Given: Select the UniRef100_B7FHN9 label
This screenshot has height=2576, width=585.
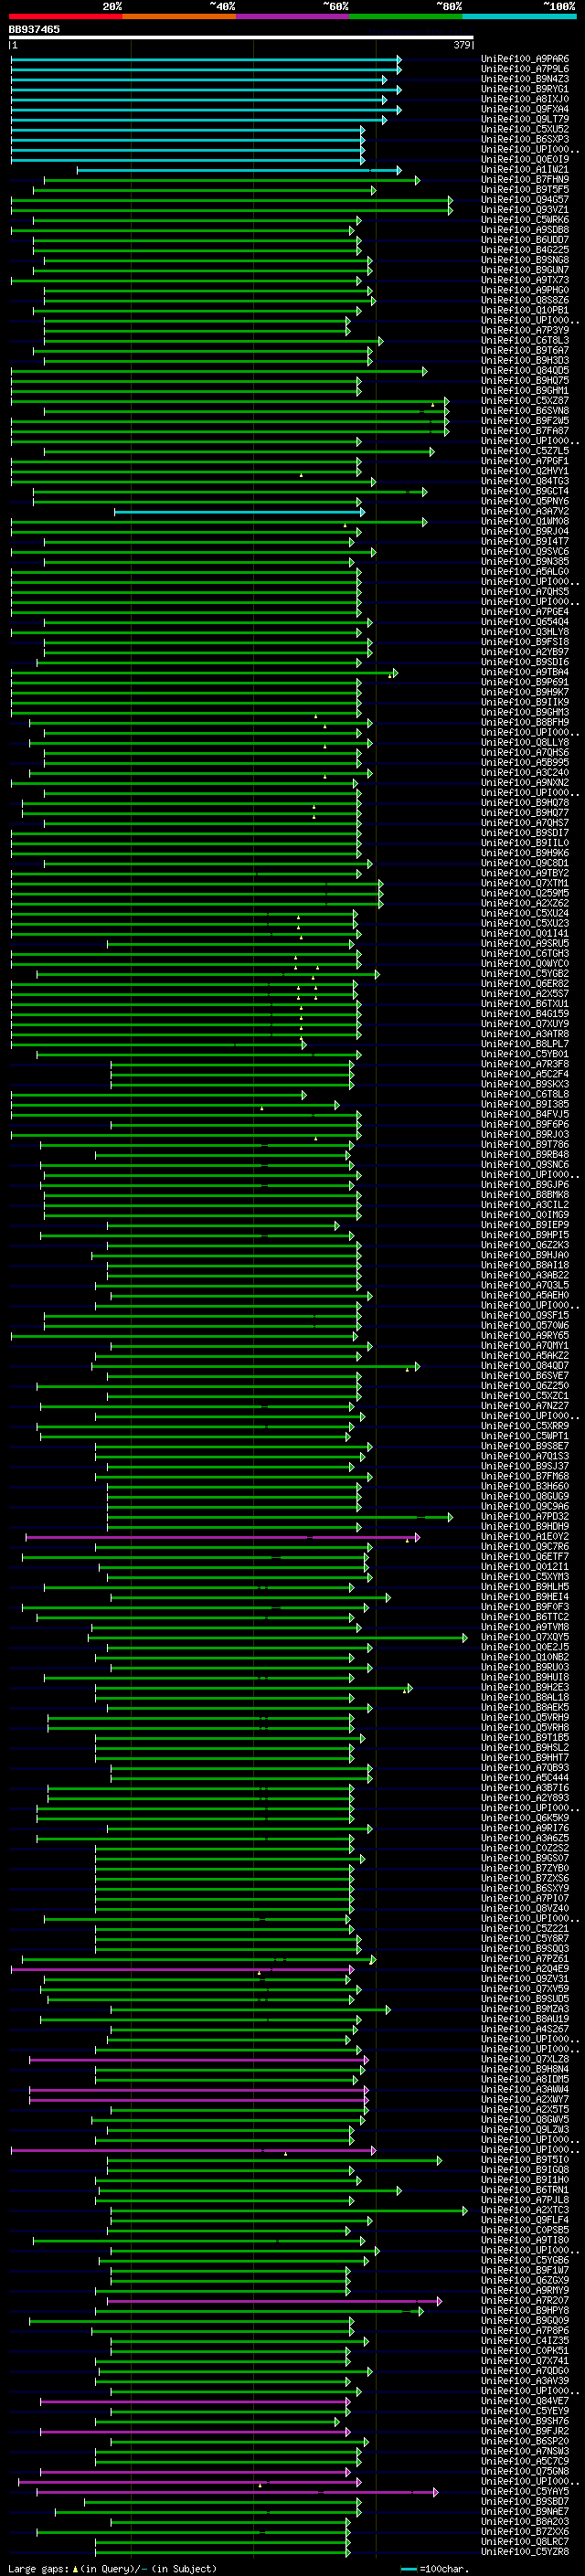Looking at the screenshot, I should coord(525,180).
